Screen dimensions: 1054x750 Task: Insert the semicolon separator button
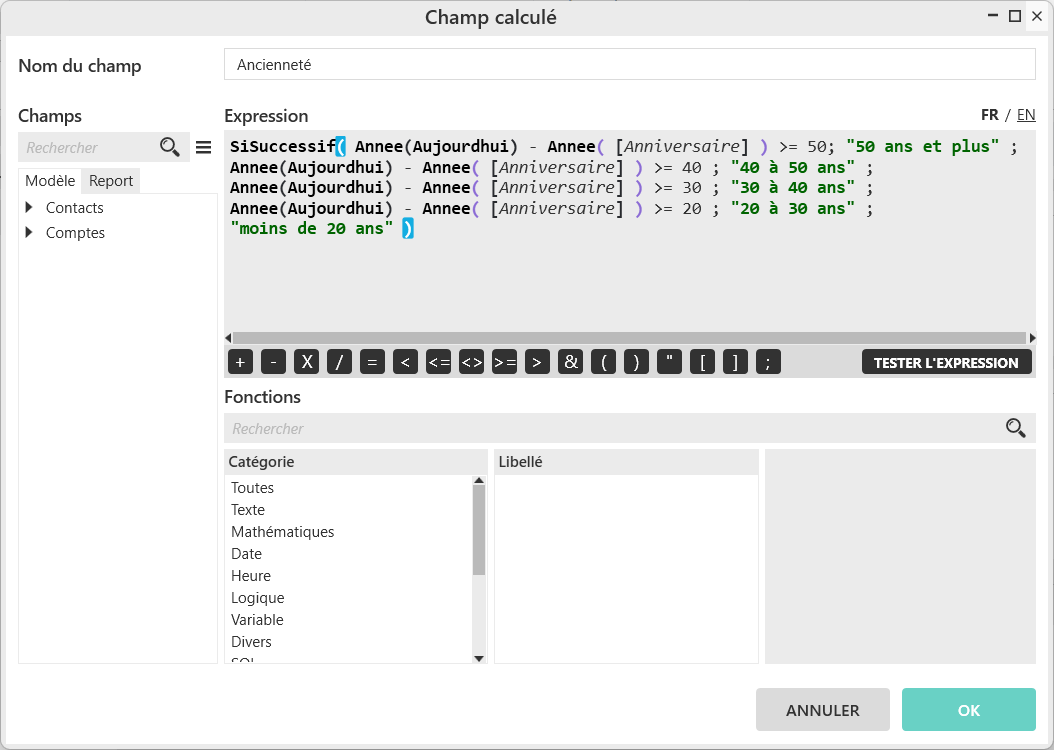click(768, 362)
